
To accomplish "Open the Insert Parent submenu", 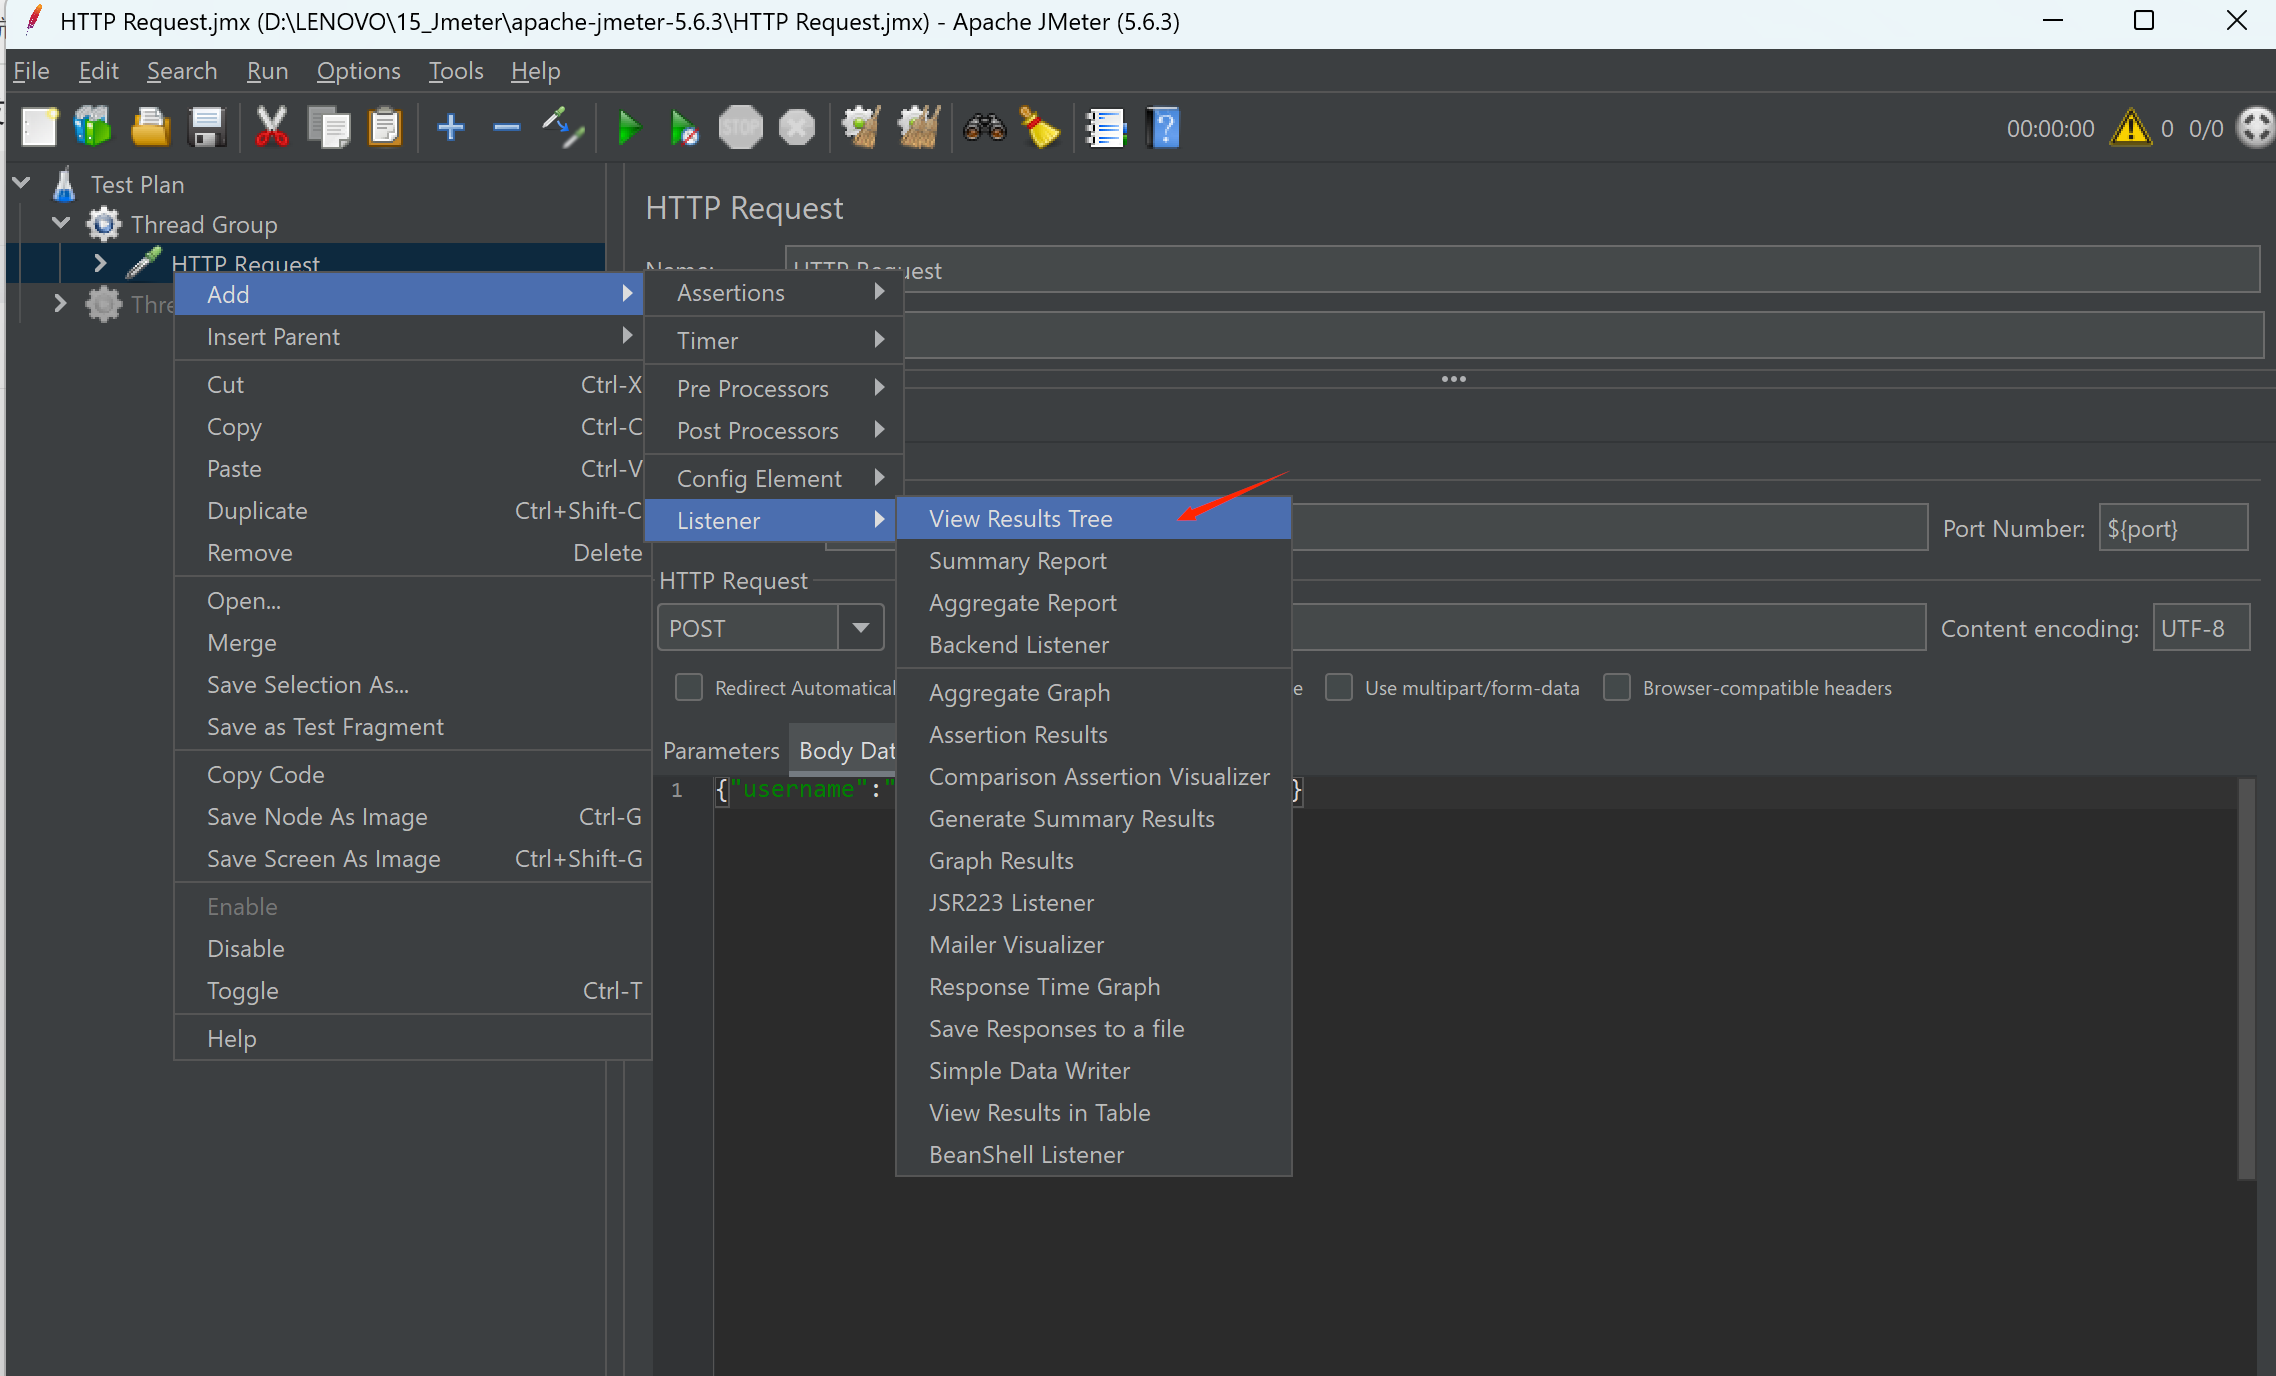I will tap(412, 337).
